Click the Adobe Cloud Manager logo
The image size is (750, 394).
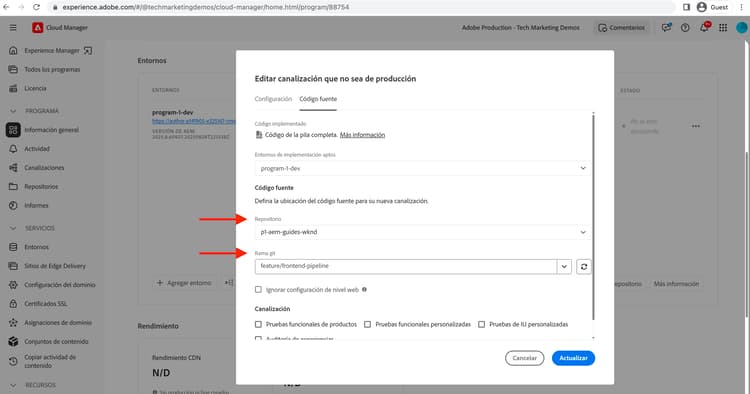38,28
